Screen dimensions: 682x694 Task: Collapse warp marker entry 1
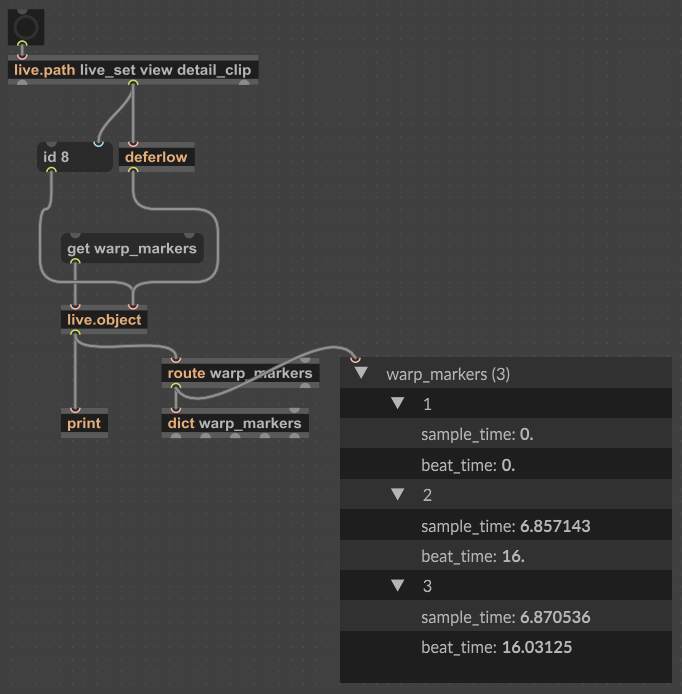coord(397,404)
